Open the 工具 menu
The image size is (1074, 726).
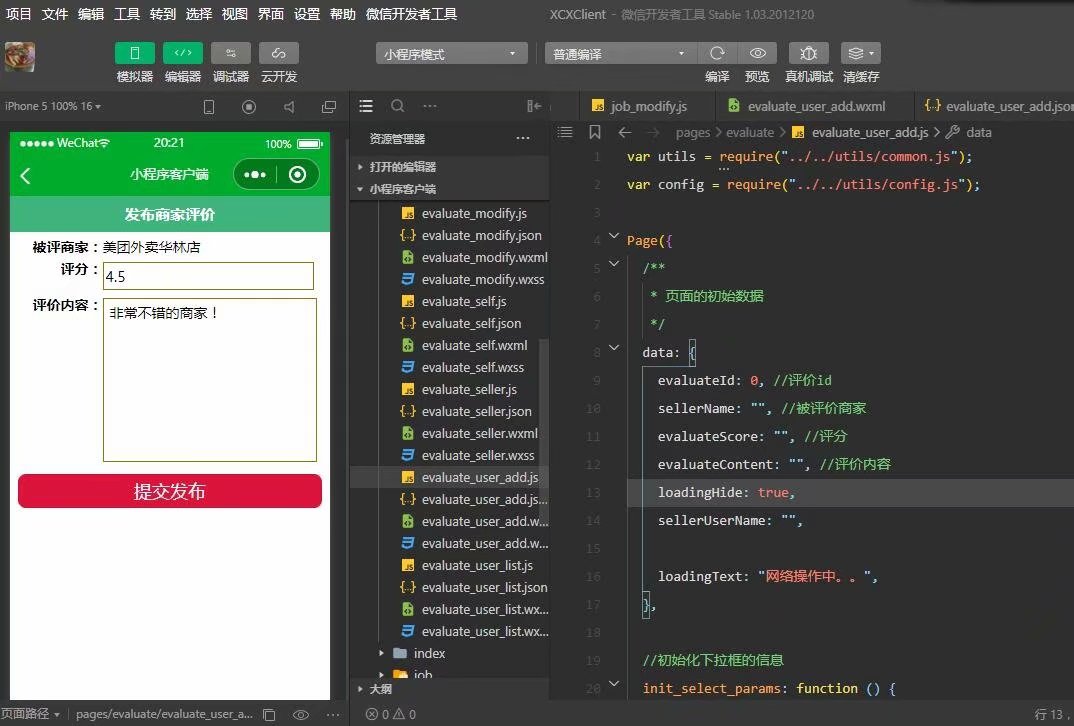pos(127,14)
